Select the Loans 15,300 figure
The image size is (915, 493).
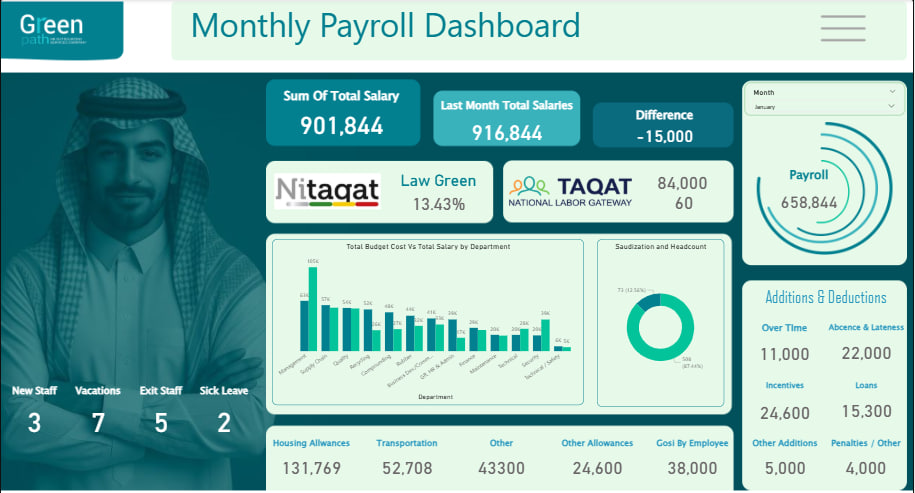click(x=866, y=411)
